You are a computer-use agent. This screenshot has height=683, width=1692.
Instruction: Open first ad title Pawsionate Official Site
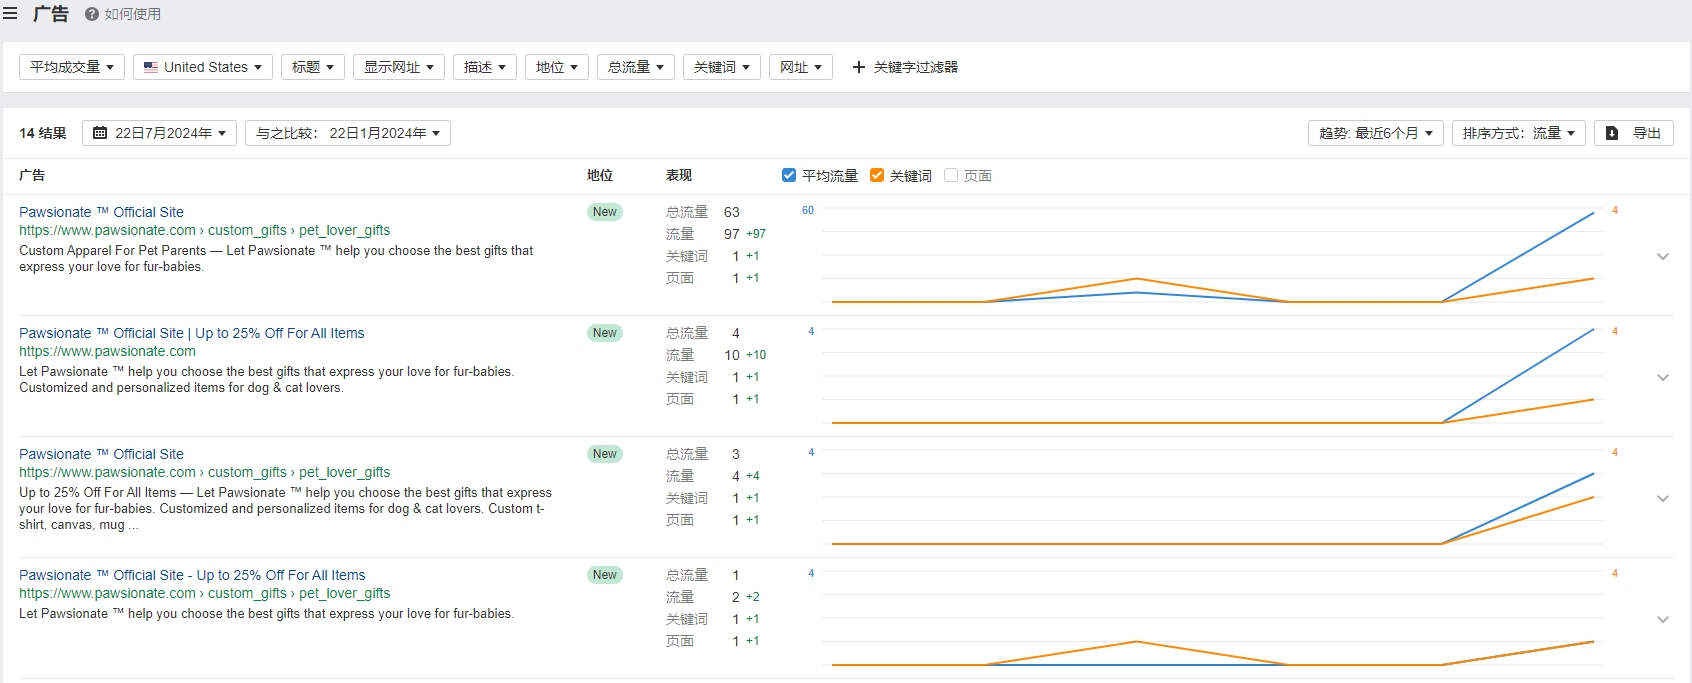101,212
